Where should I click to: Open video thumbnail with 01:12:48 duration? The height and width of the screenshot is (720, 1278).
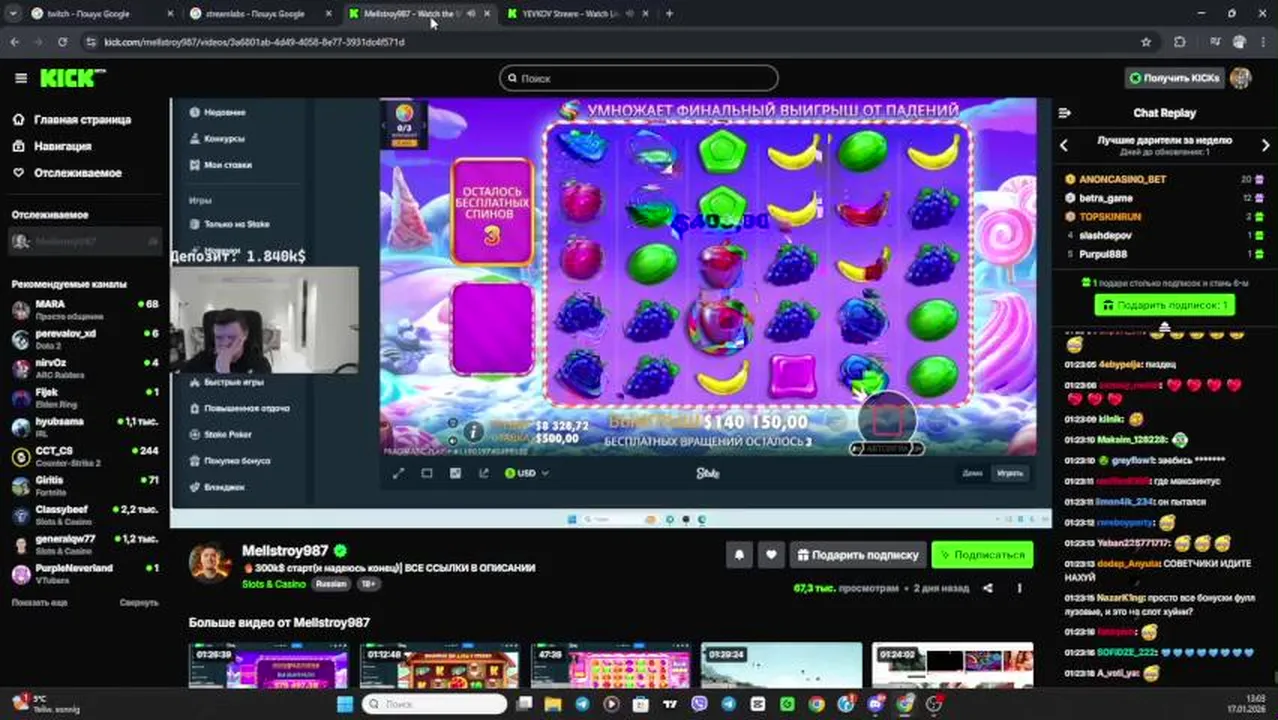[x=439, y=665]
